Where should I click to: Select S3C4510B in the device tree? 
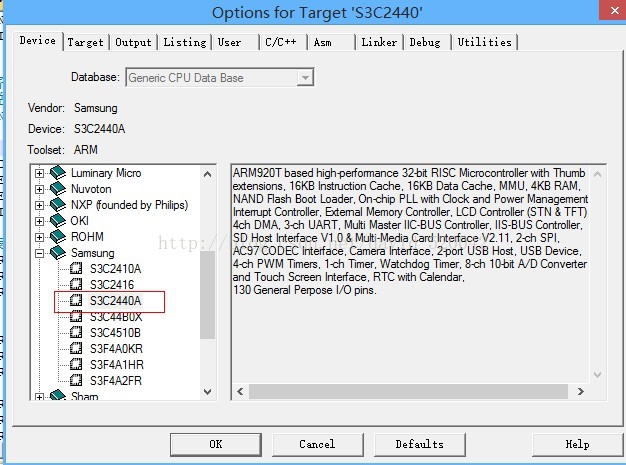pos(115,332)
